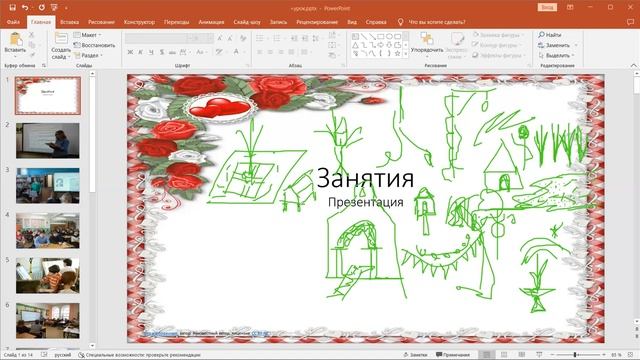Expand the shapes gallery more arrow
Screen dimensions: 640x360
coord(405,54)
